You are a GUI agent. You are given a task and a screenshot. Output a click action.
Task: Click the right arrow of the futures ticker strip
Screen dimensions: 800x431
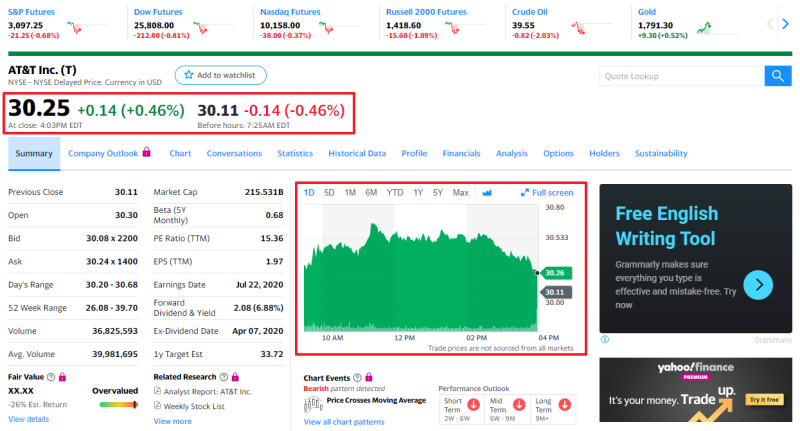786,23
